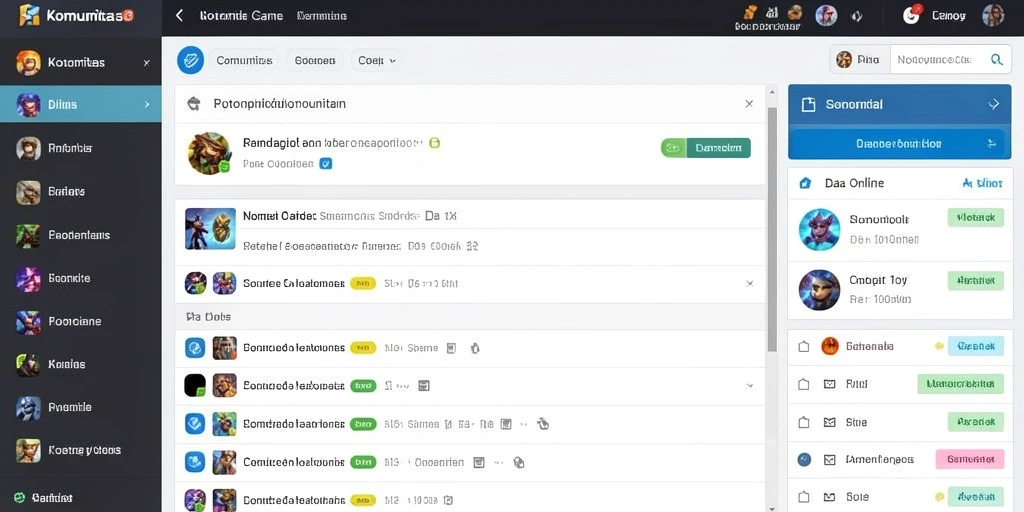This screenshot has height=512, width=1024.
Task: Tick the checkbox beside Sole row
Action: pyautogui.click(x=804, y=497)
